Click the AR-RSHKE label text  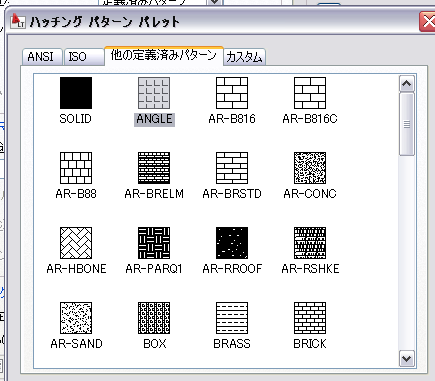(310, 269)
